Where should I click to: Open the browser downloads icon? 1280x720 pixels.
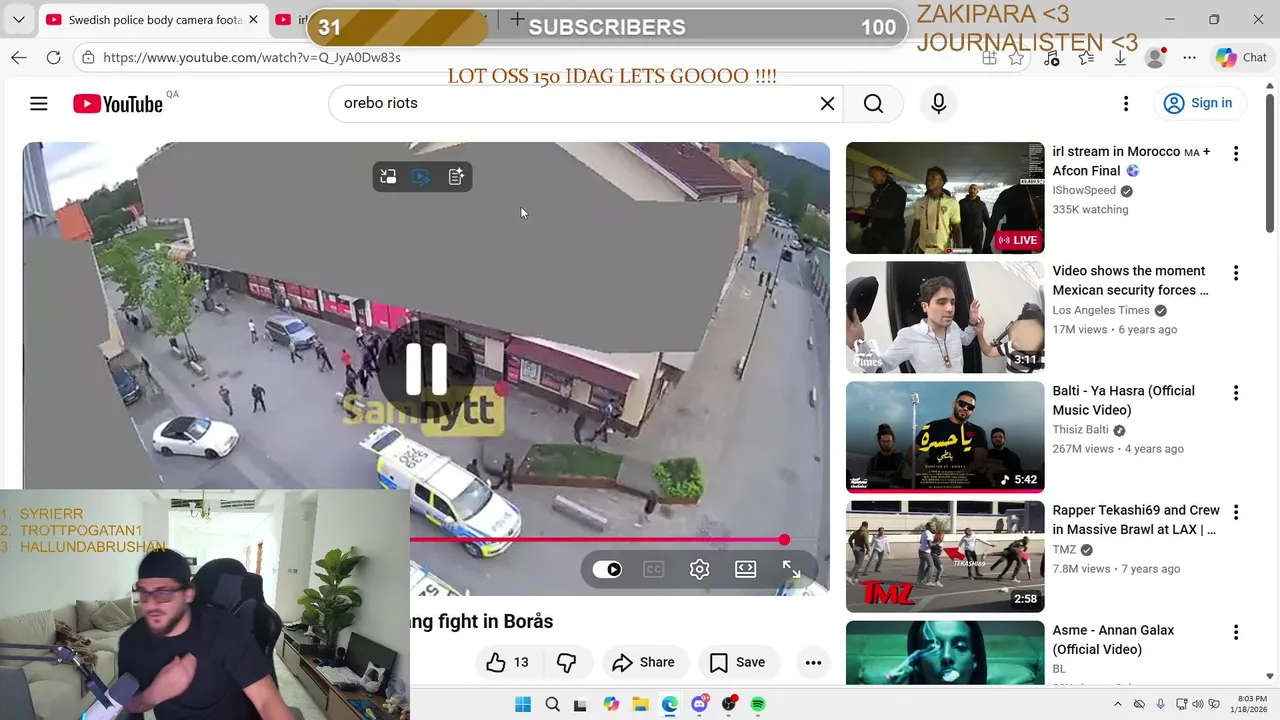click(x=1120, y=58)
